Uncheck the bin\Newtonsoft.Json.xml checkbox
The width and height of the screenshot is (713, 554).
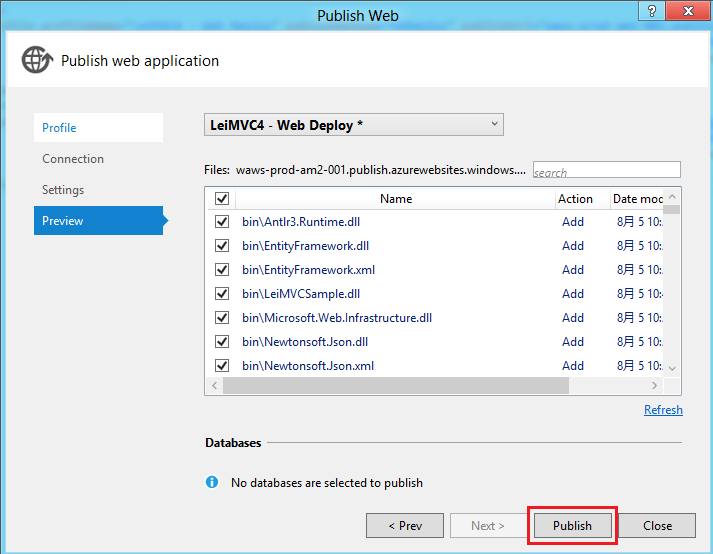click(x=222, y=366)
